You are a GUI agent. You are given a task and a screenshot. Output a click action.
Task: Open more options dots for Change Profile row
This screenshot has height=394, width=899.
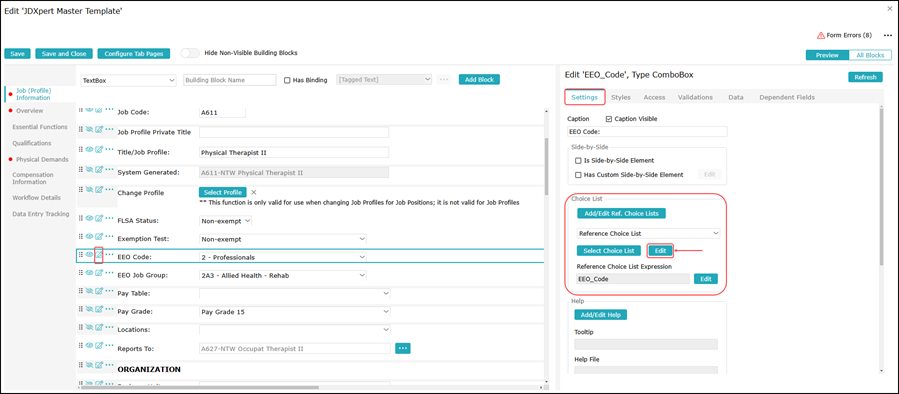(109, 190)
